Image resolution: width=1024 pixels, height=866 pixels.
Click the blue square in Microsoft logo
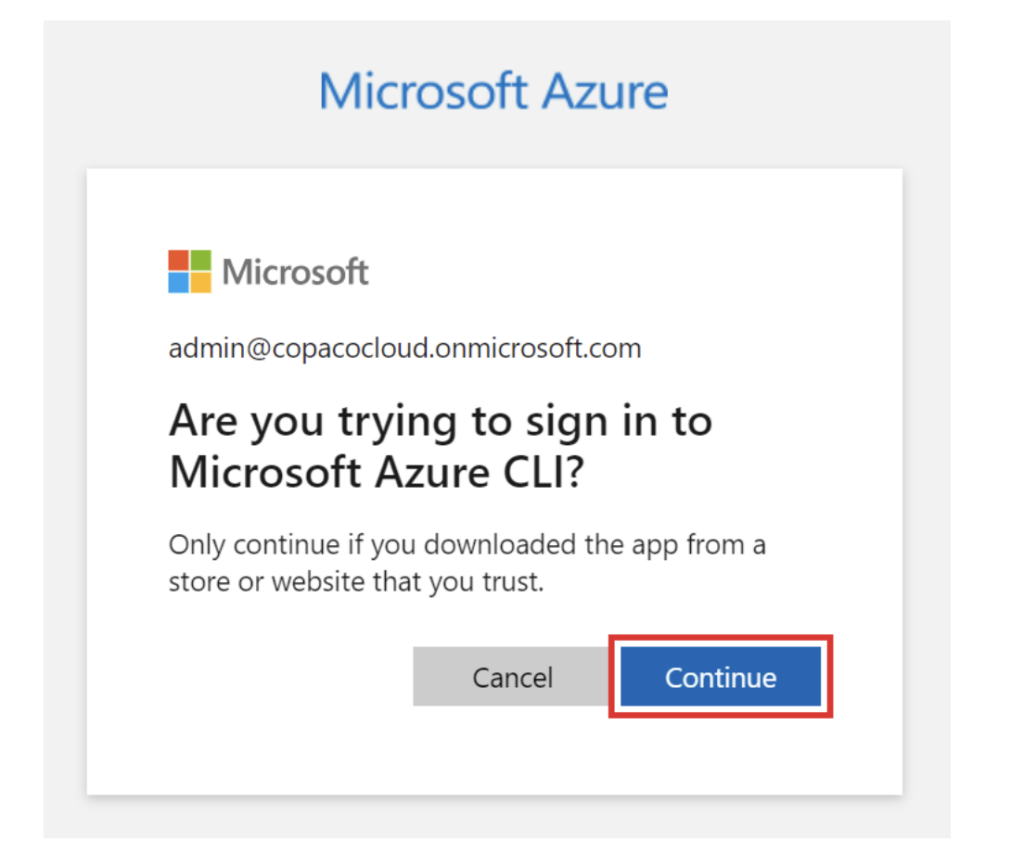click(x=179, y=282)
